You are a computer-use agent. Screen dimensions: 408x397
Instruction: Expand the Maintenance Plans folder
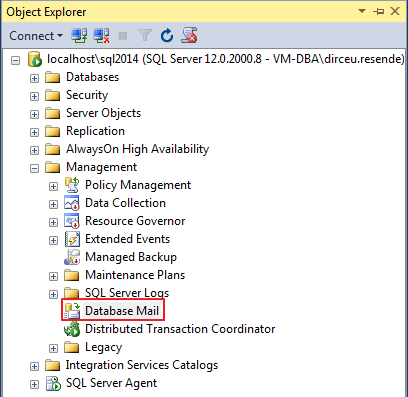[x=53, y=276]
